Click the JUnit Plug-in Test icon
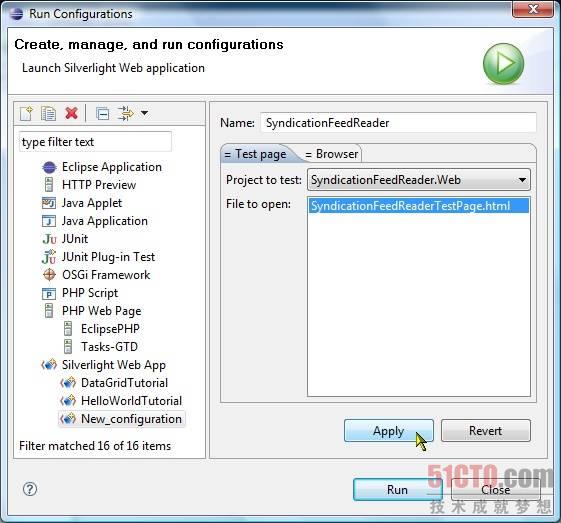The width and height of the screenshot is (561, 523). 49,257
